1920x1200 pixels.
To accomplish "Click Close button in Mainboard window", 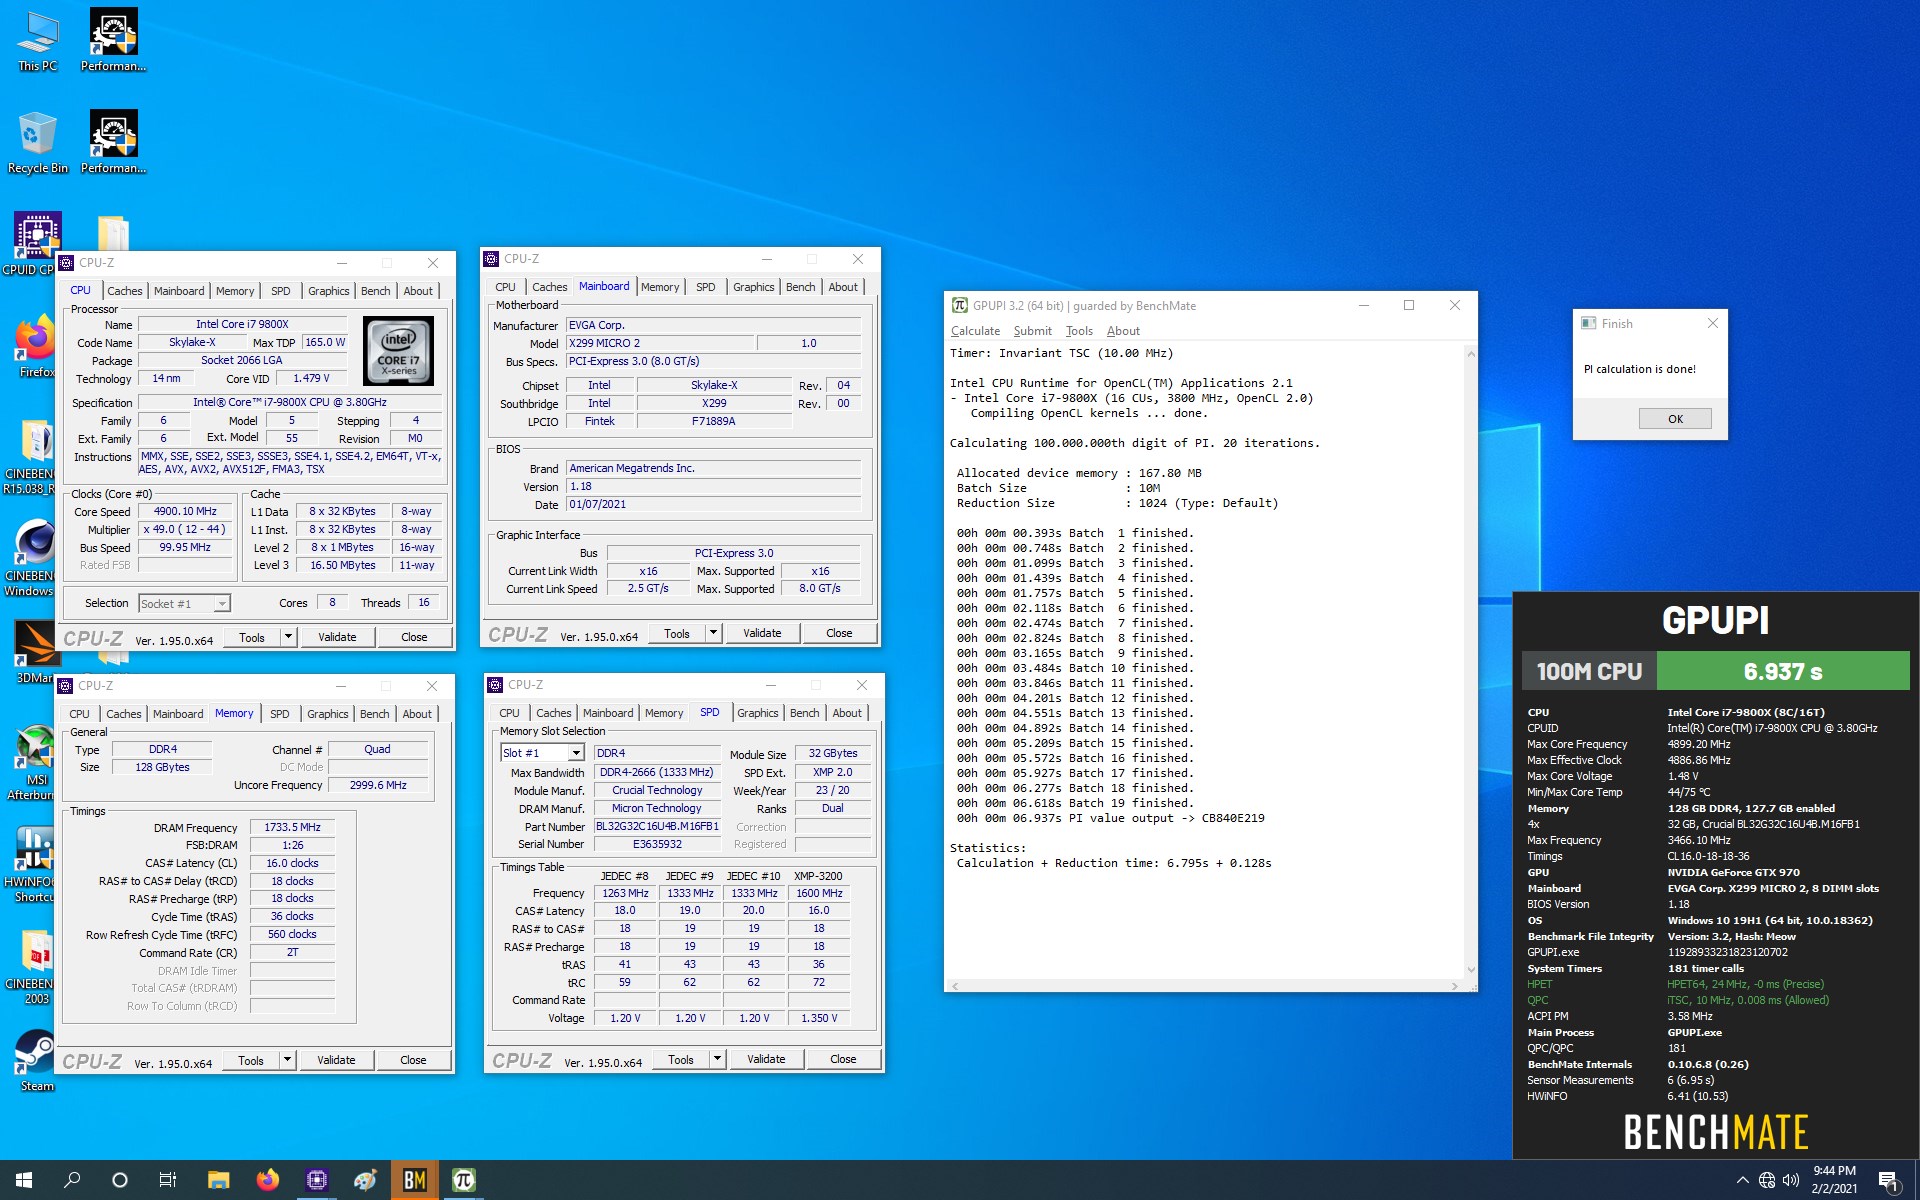I will 839,633.
